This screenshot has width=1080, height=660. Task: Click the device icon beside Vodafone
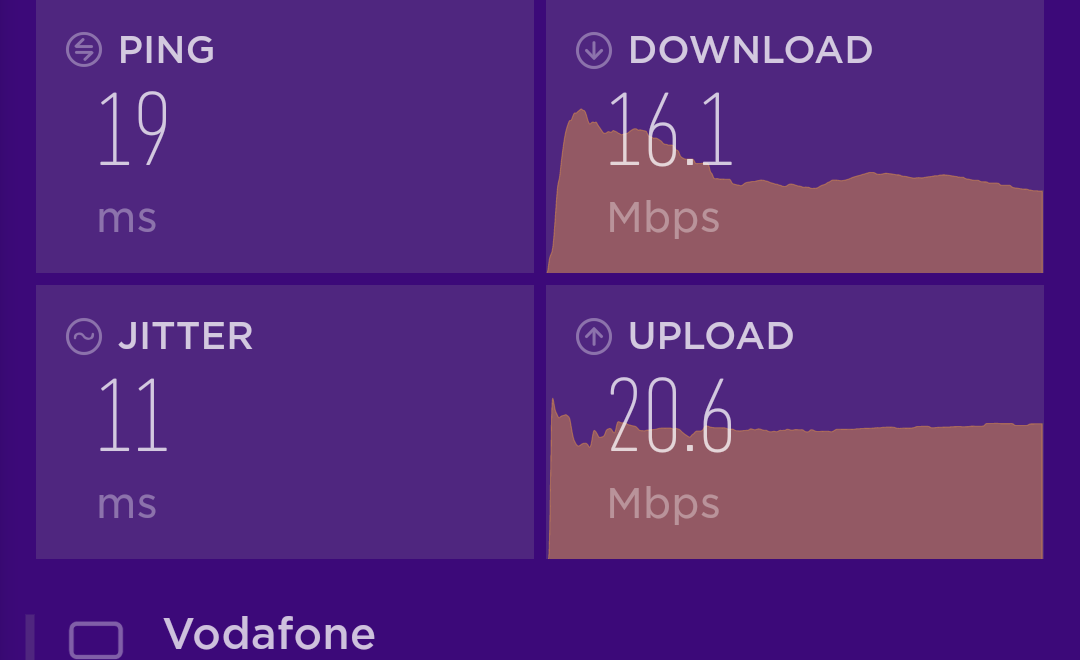tap(96, 640)
